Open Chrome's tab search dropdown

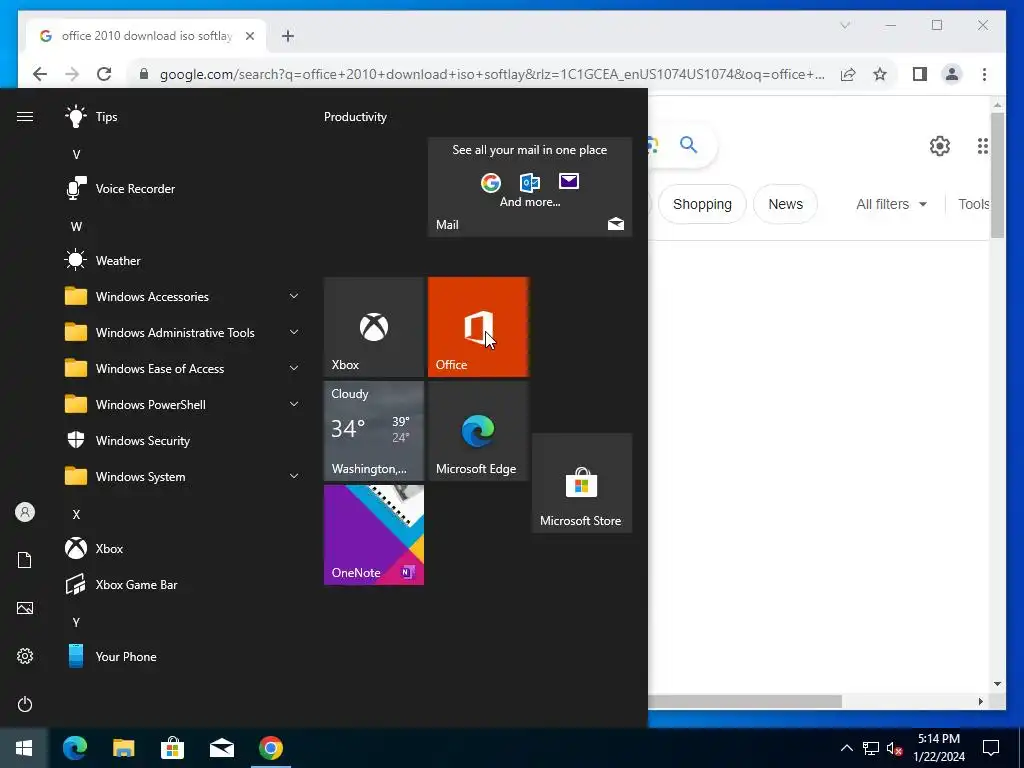coord(845,25)
